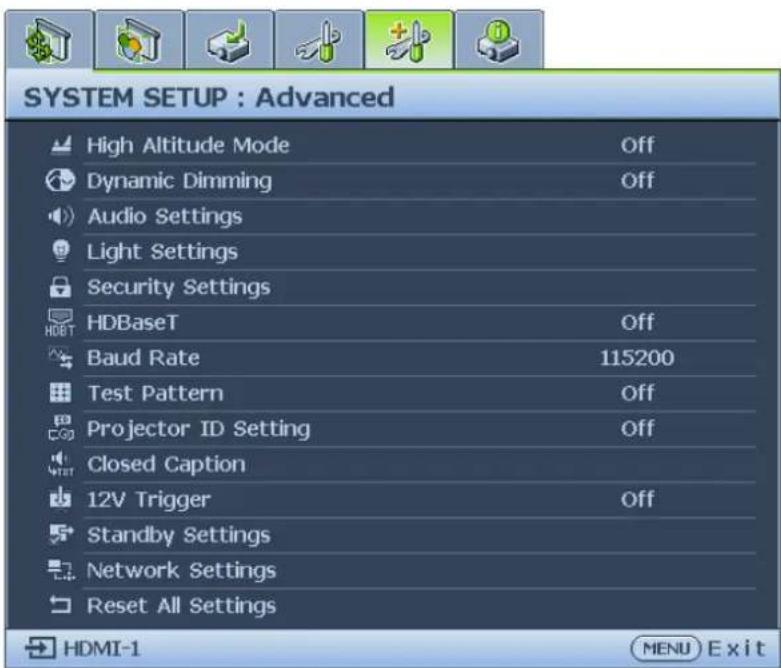Toggle Test Pattern Off value

[x=637, y=393]
